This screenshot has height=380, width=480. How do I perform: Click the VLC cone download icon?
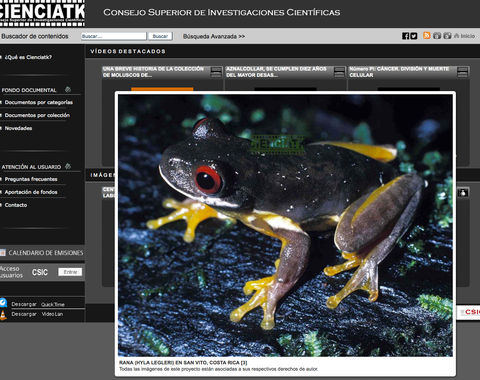click(3, 315)
